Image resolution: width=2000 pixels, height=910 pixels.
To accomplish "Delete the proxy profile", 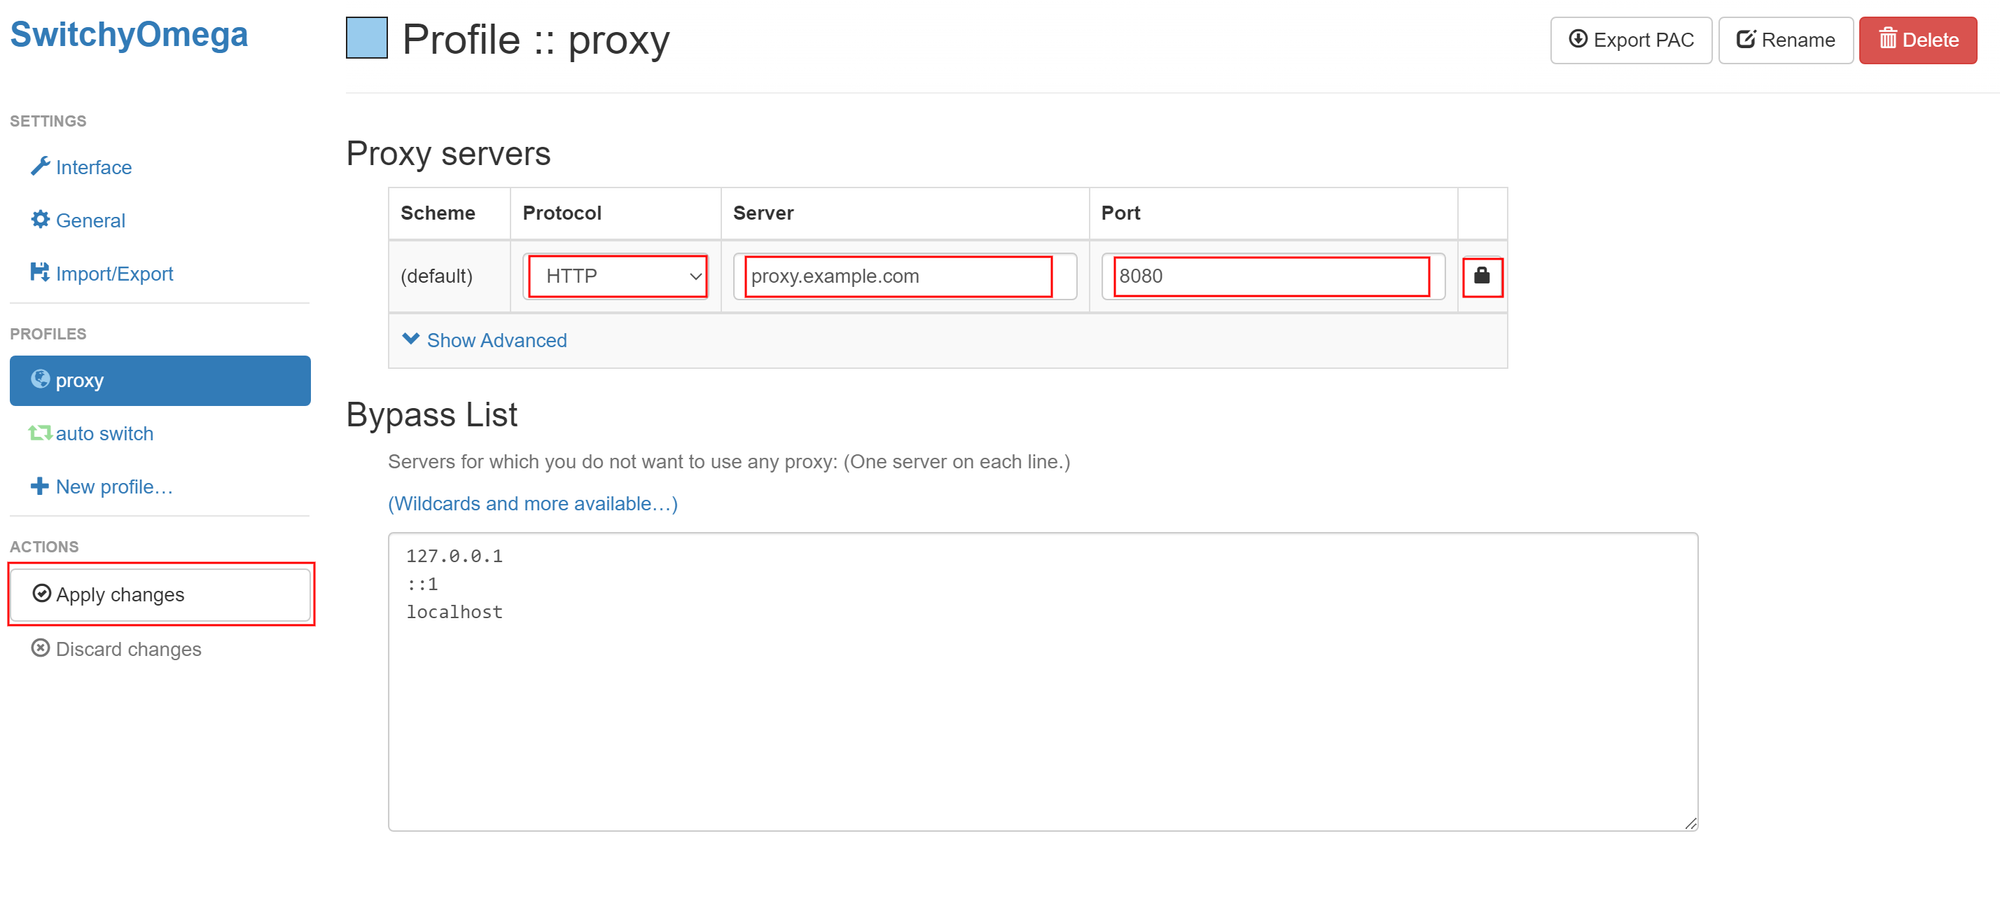I will tap(1918, 40).
